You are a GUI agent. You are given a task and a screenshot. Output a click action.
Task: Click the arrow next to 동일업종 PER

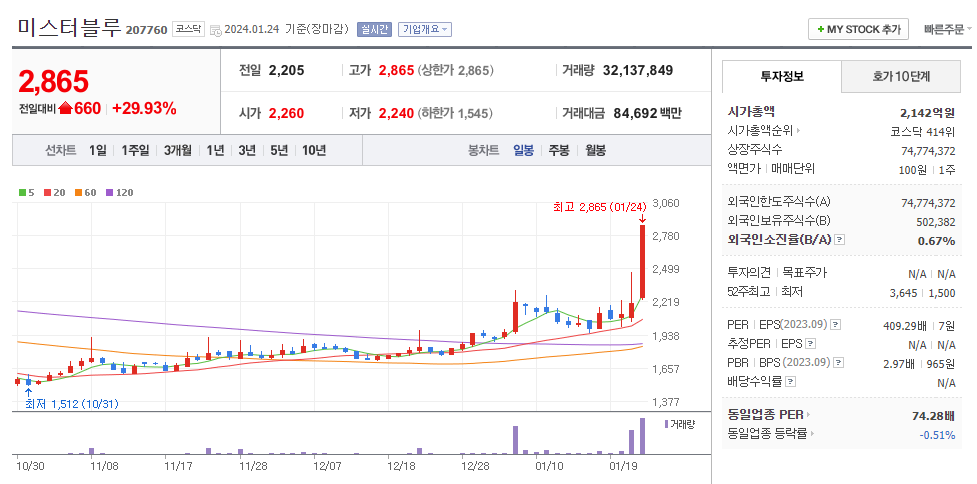pos(809,415)
